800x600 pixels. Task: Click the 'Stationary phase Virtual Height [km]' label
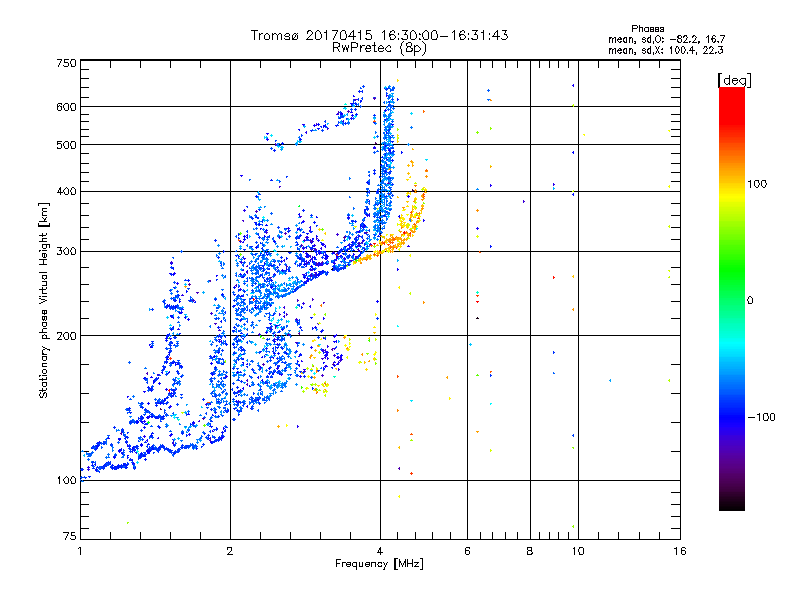pyautogui.click(x=44, y=301)
